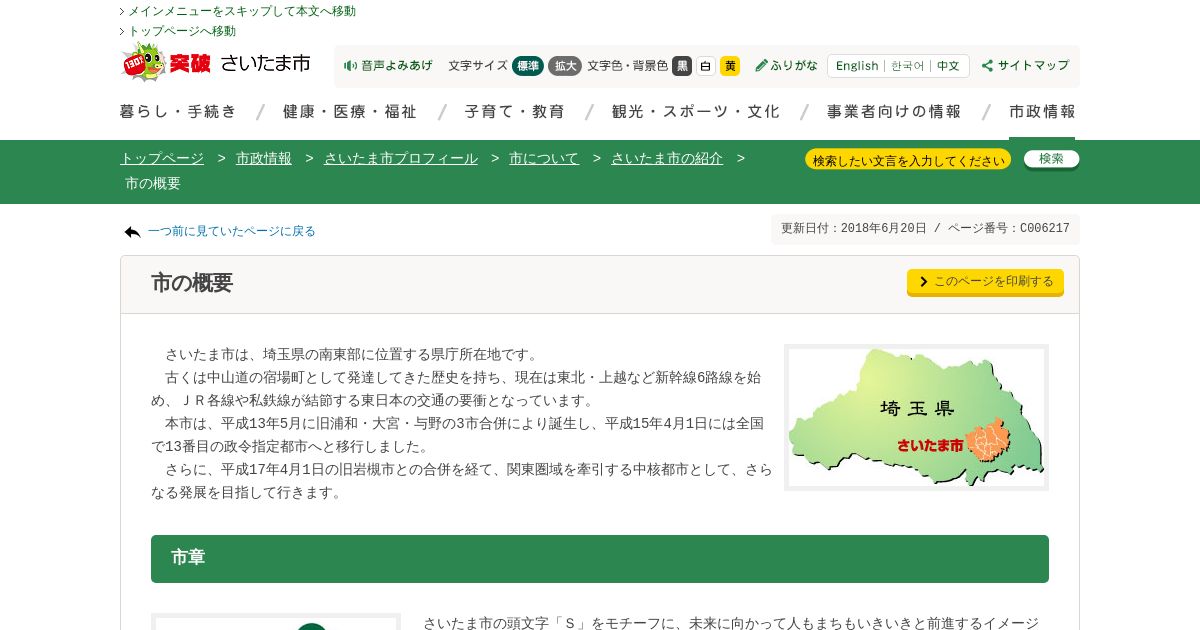Click 一つ前に見ていたページに戻る link
1200x630 pixels.
point(232,231)
